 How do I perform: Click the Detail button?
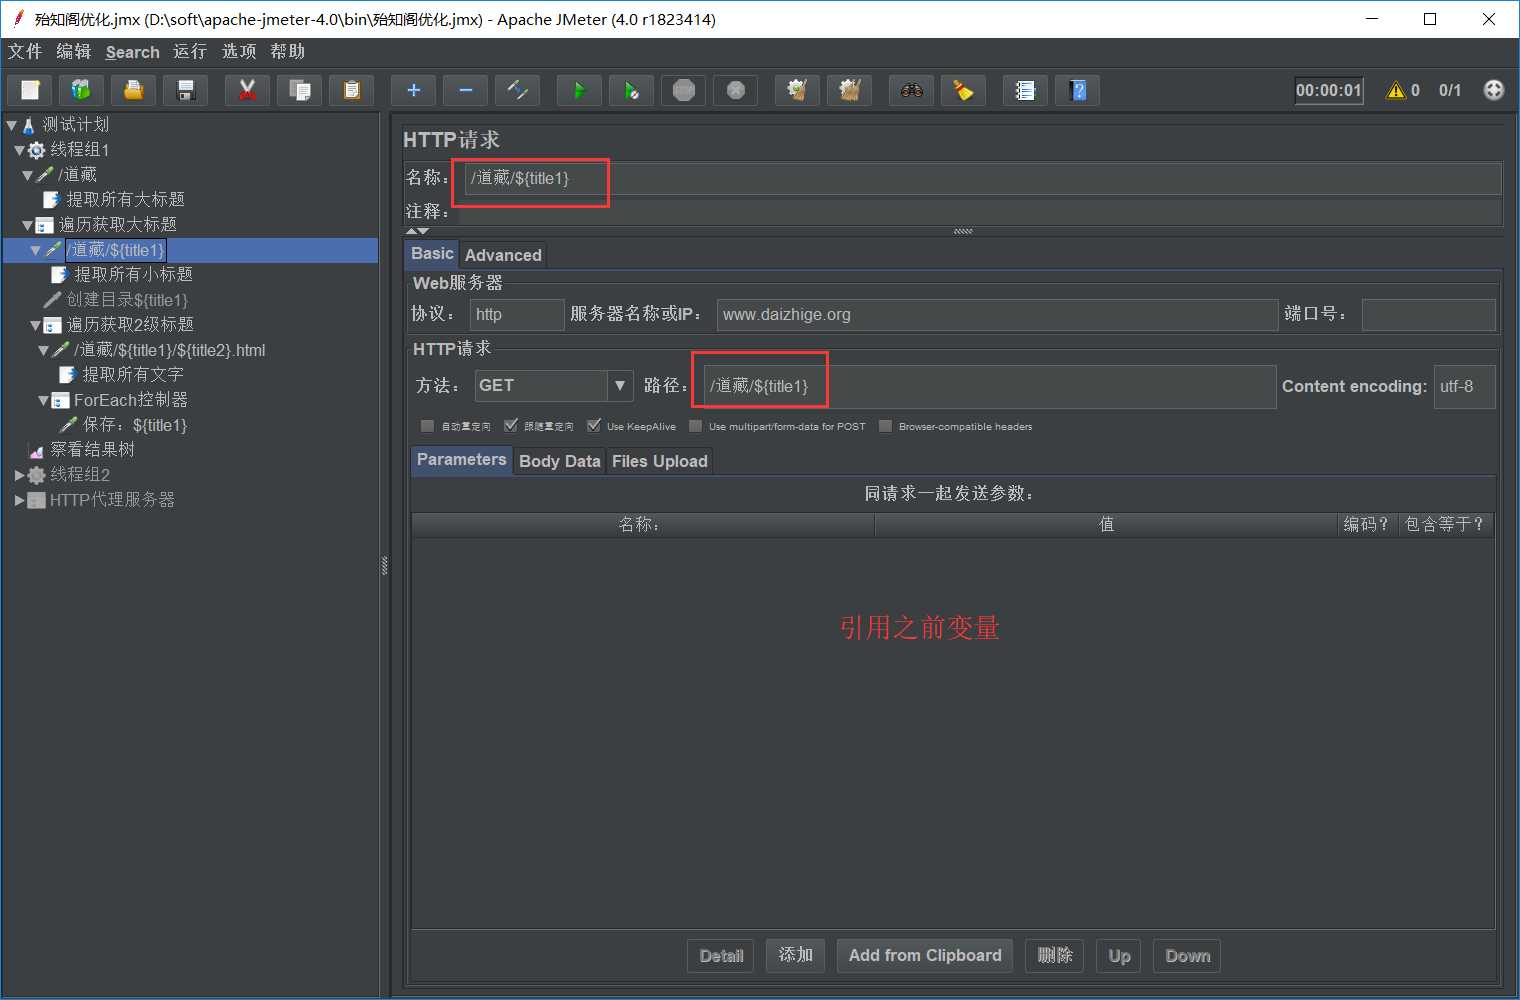pos(721,956)
